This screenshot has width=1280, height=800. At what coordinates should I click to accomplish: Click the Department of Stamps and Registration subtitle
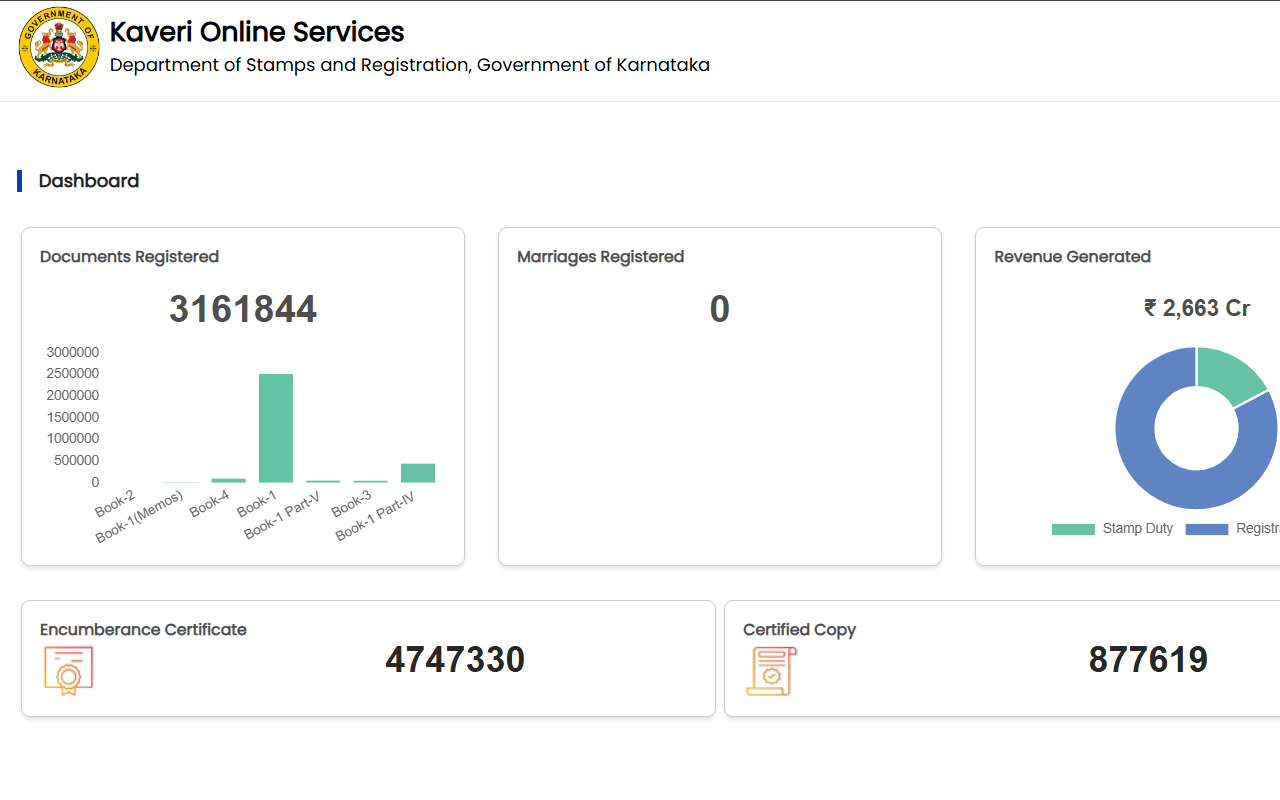pos(409,65)
